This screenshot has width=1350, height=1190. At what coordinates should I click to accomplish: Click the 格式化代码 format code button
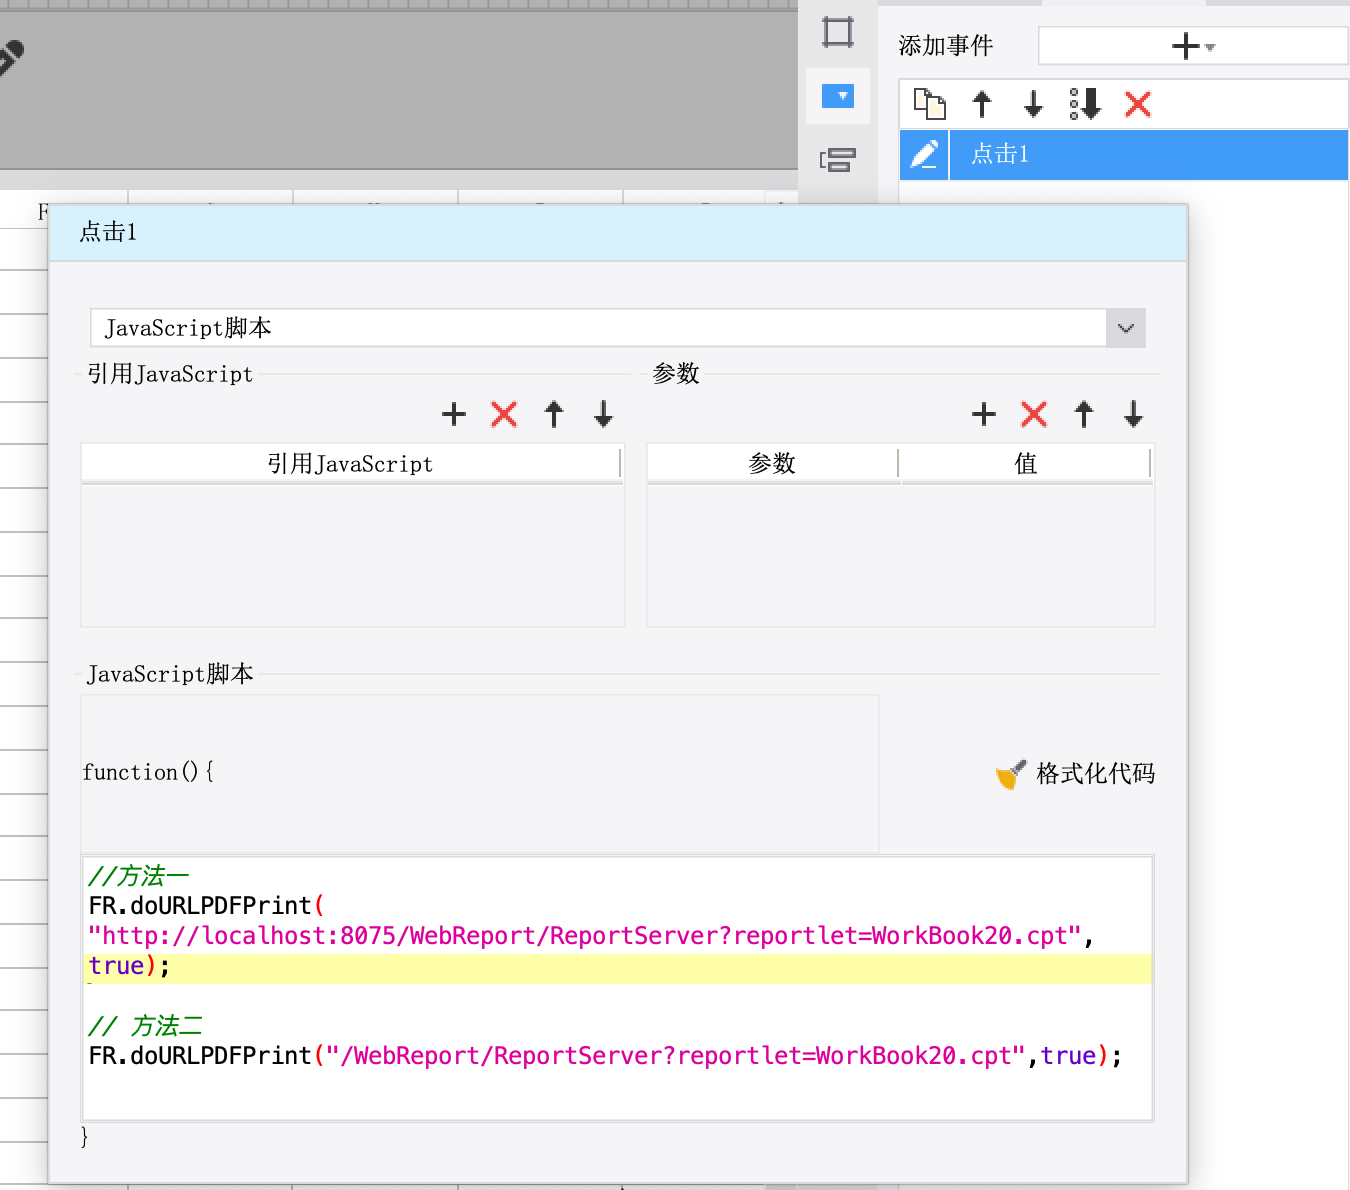1076,774
